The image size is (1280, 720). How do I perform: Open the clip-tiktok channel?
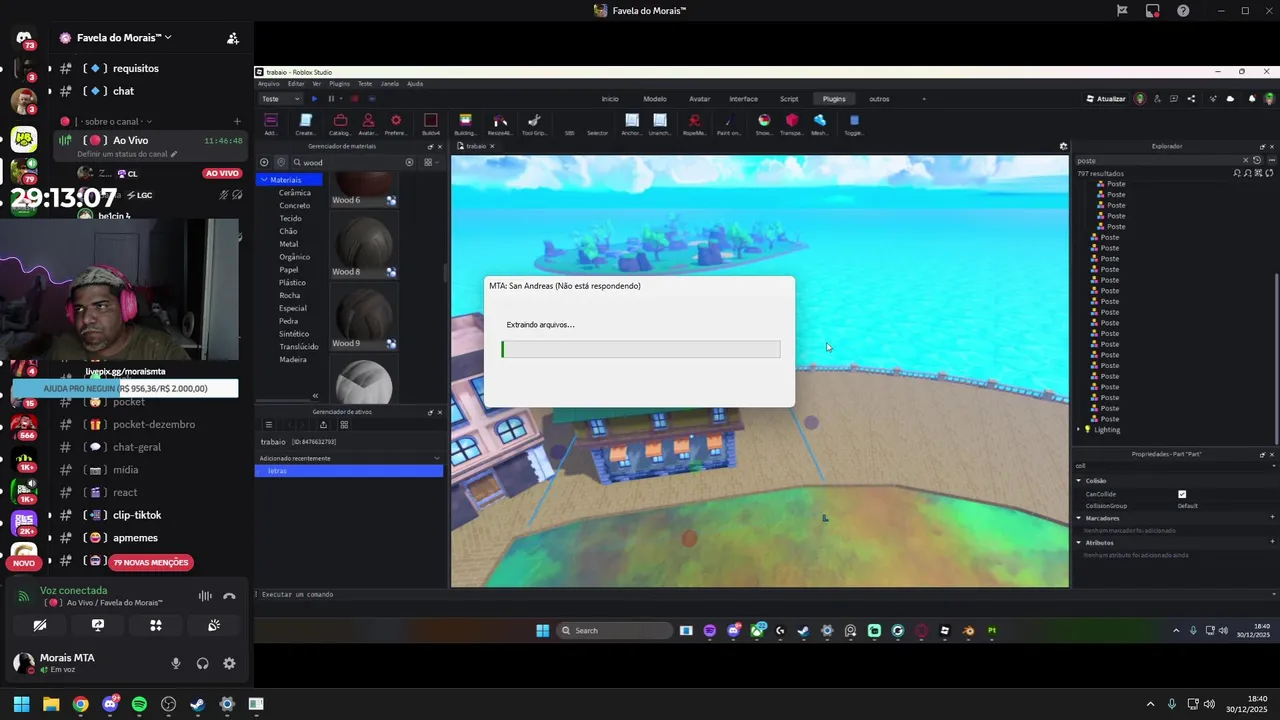[x=137, y=515]
